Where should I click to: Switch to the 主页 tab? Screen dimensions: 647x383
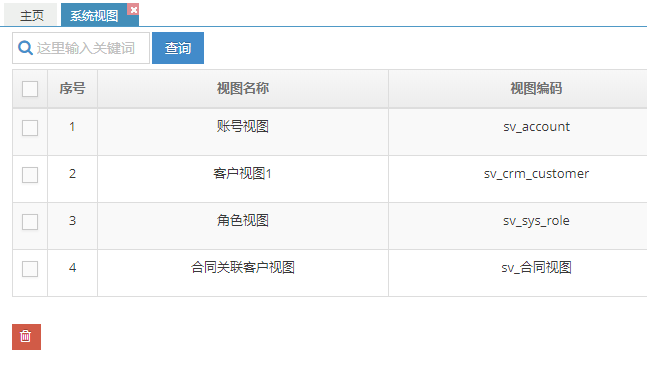(31, 15)
